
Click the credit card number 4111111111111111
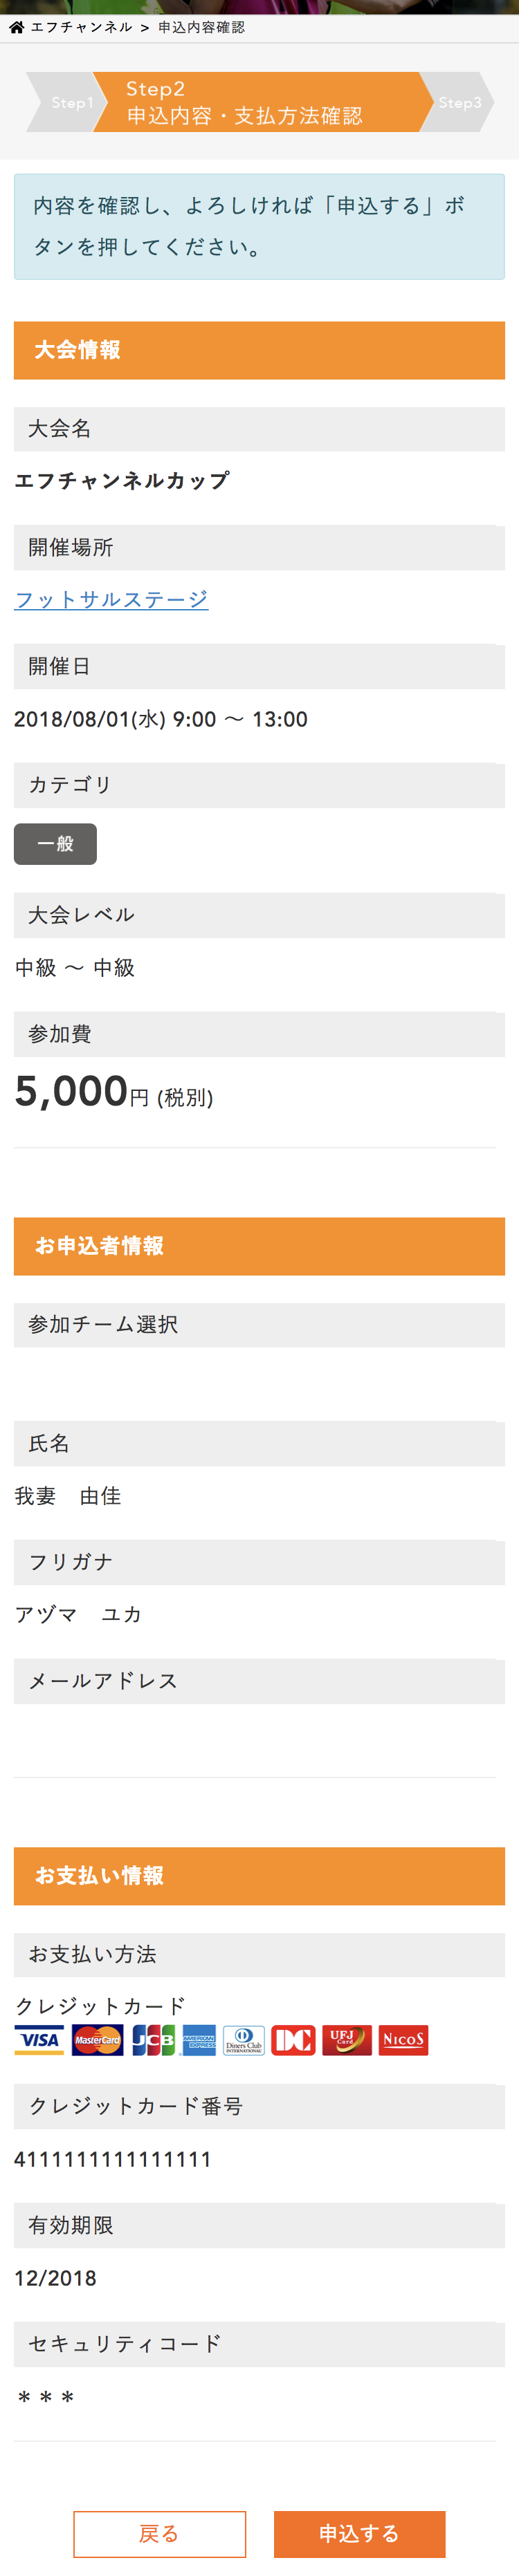(x=113, y=2159)
